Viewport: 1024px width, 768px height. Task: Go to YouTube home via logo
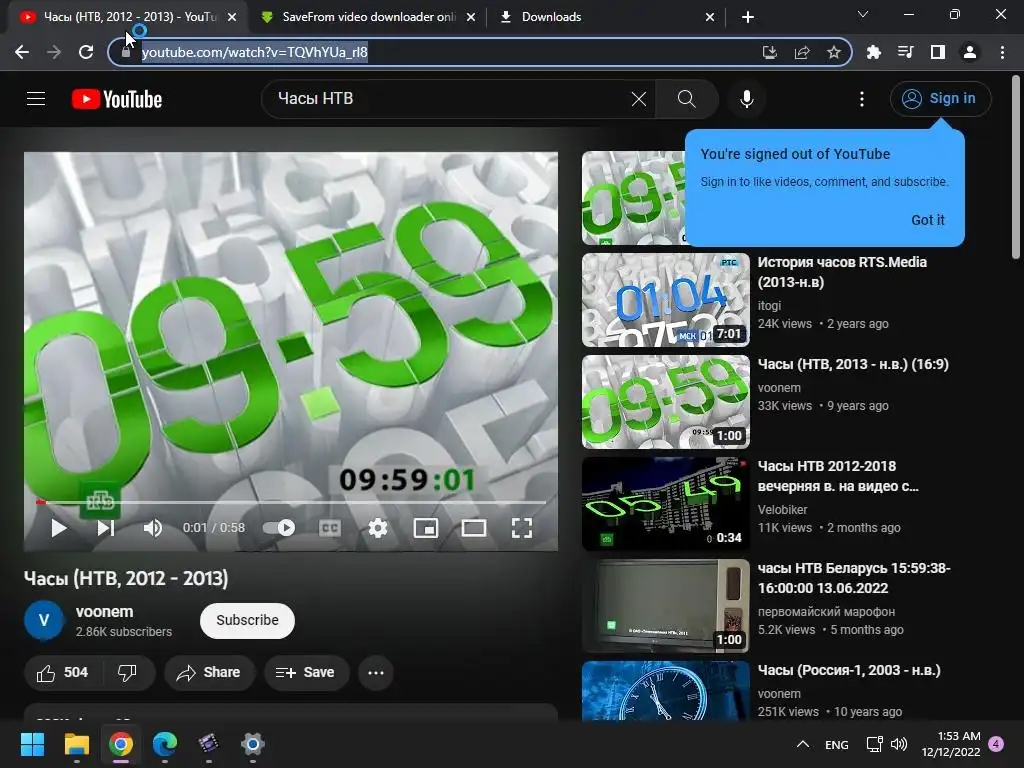117,99
